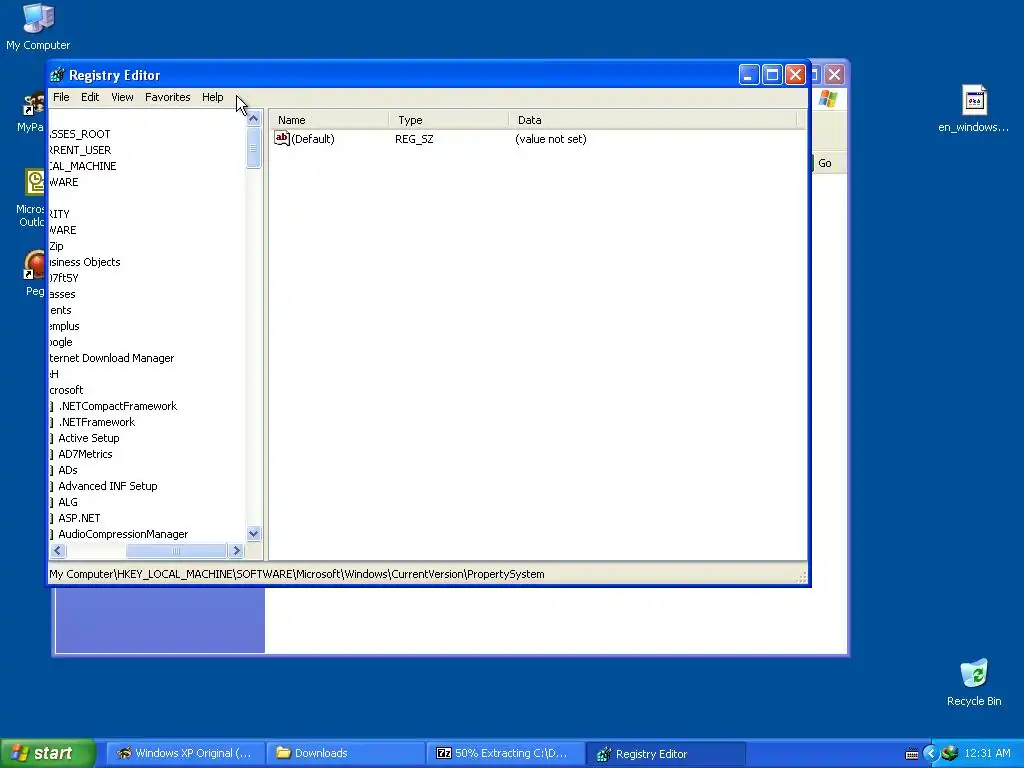Open the My Computer desktop icon
1024x768 pixels.
[x=38, y=26]
